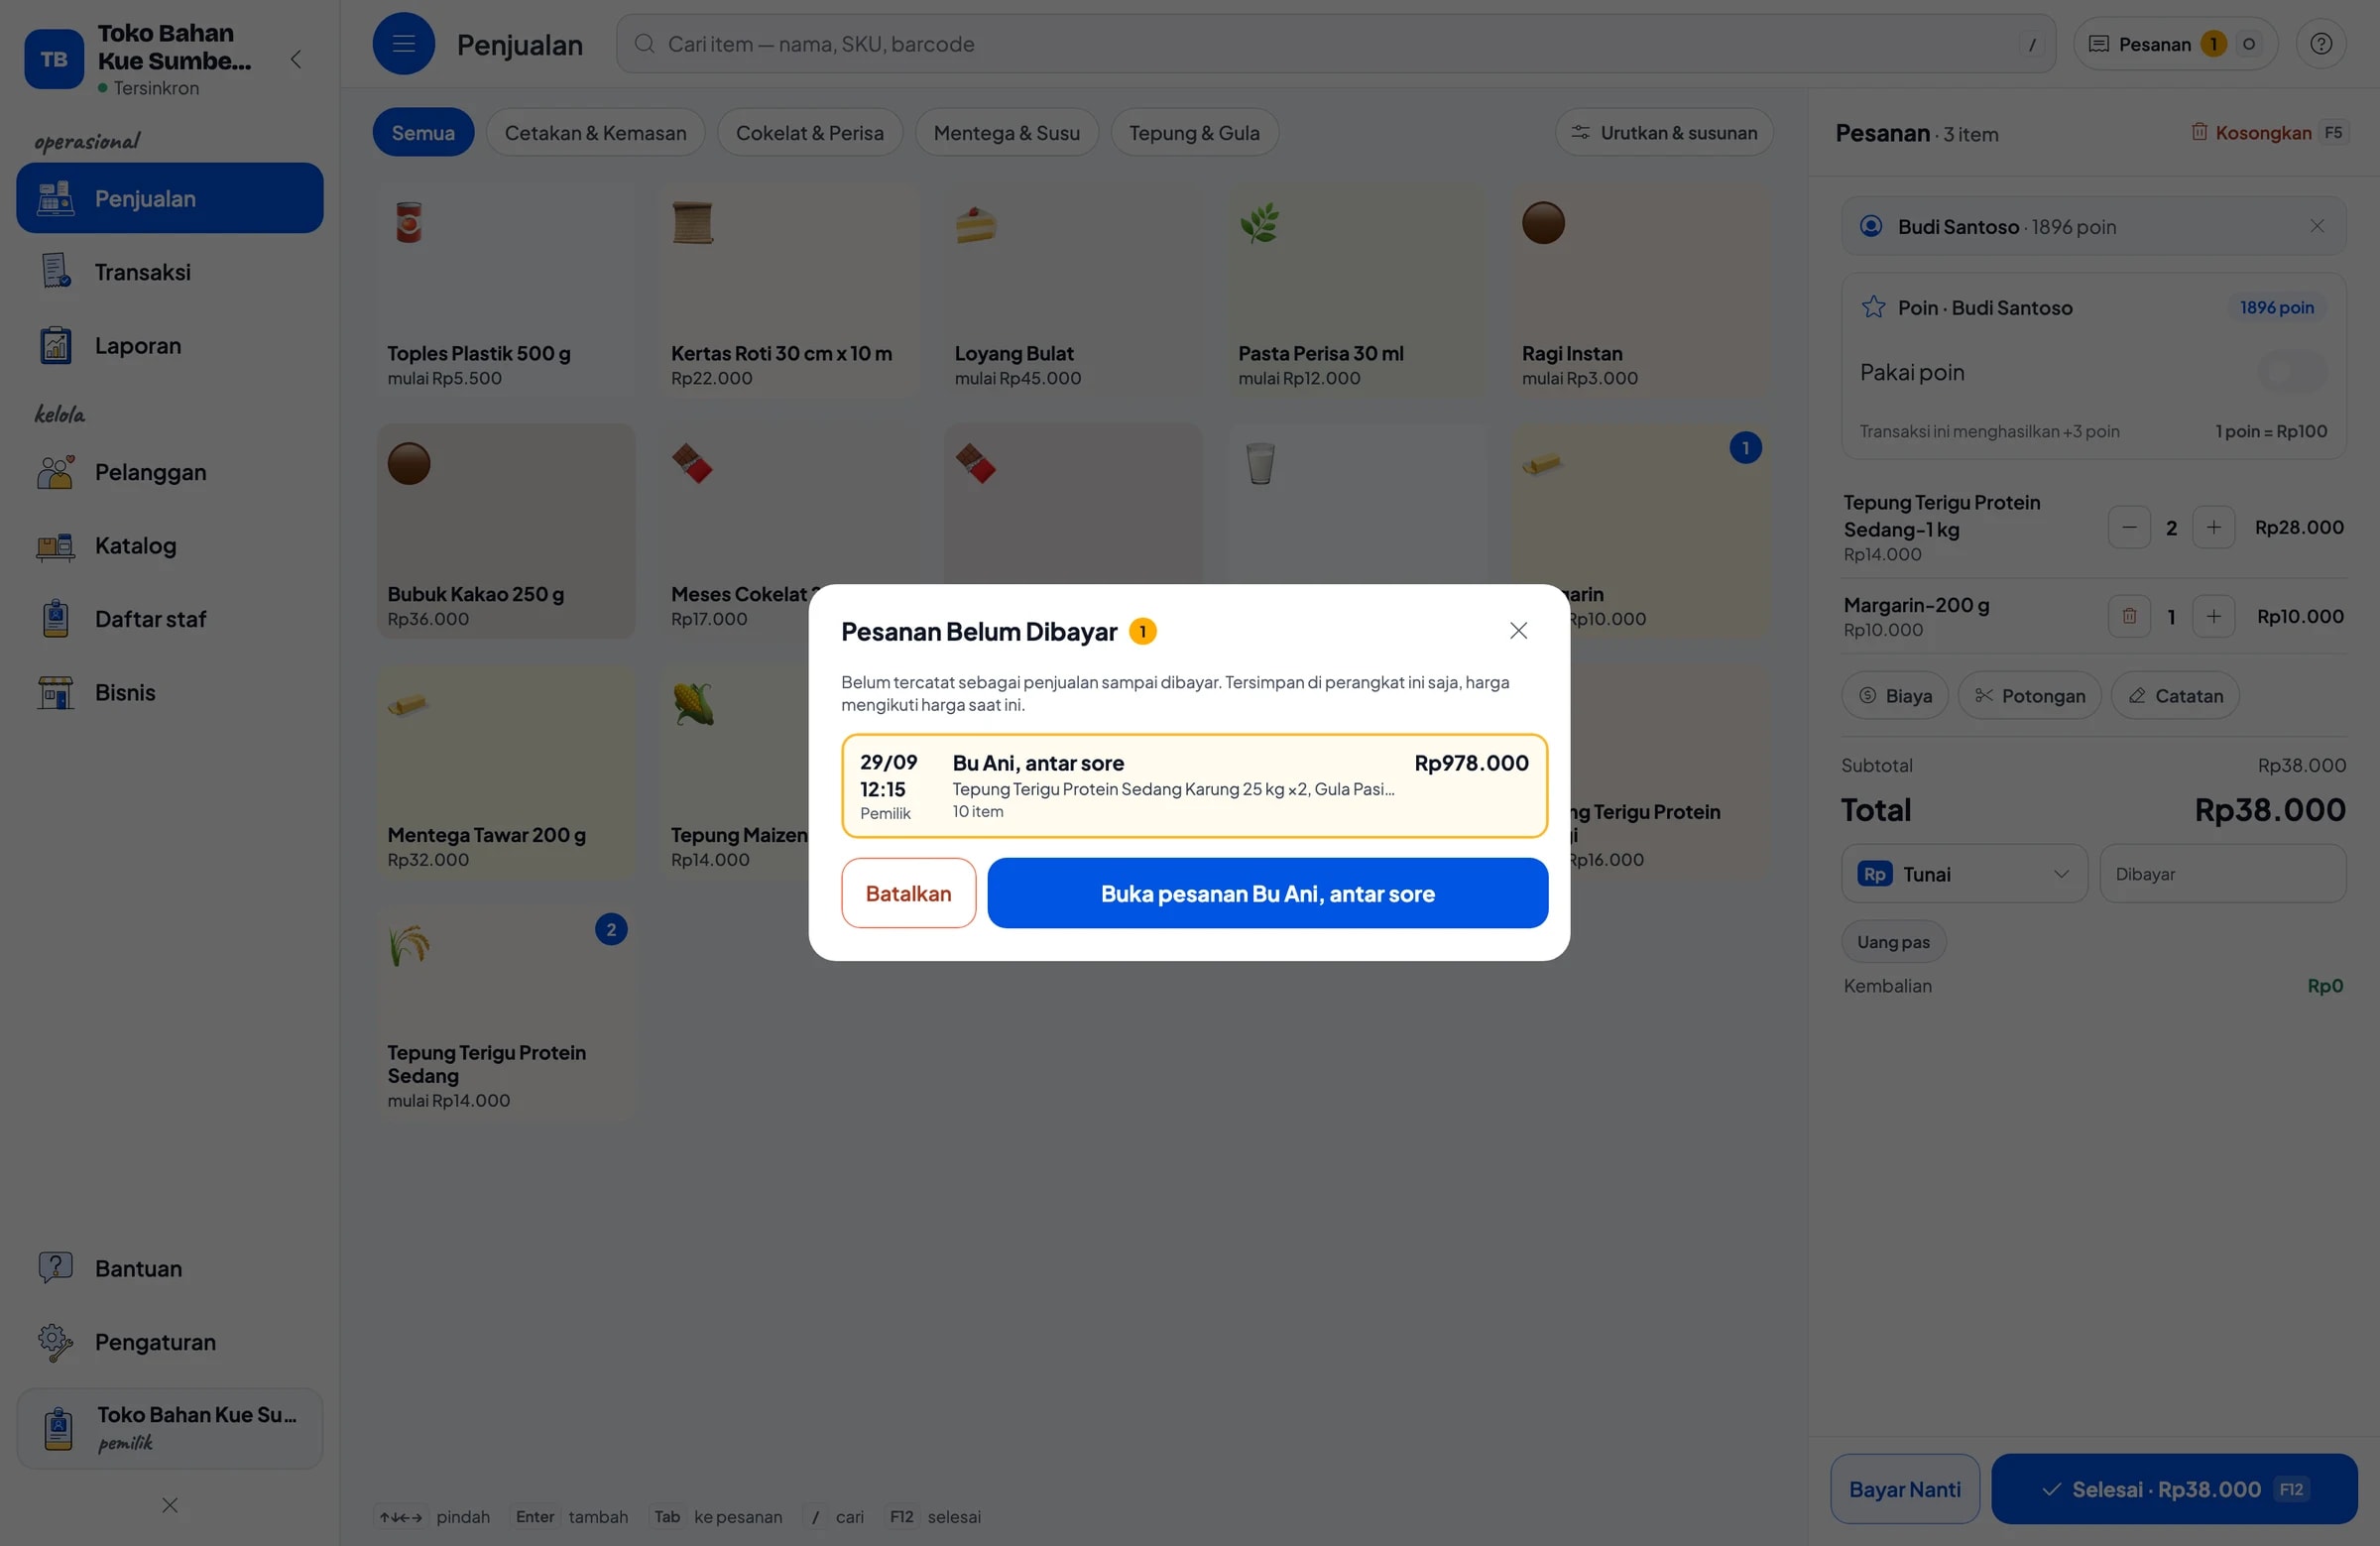Click the hamburger menu button beside Penjualan
The width and height of the screenshot is (2380, 1546).
click(x=403, y=44)
